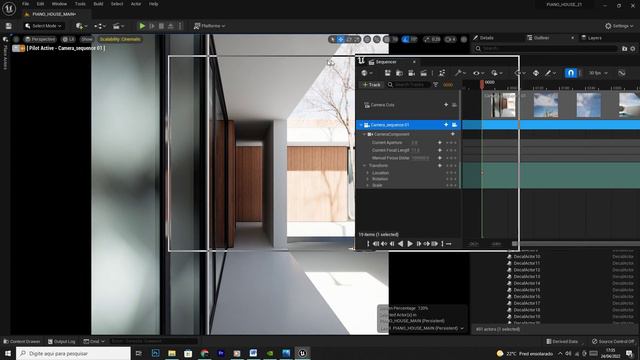
Task: Play the sequence forward
Action: tap(410, 244)
